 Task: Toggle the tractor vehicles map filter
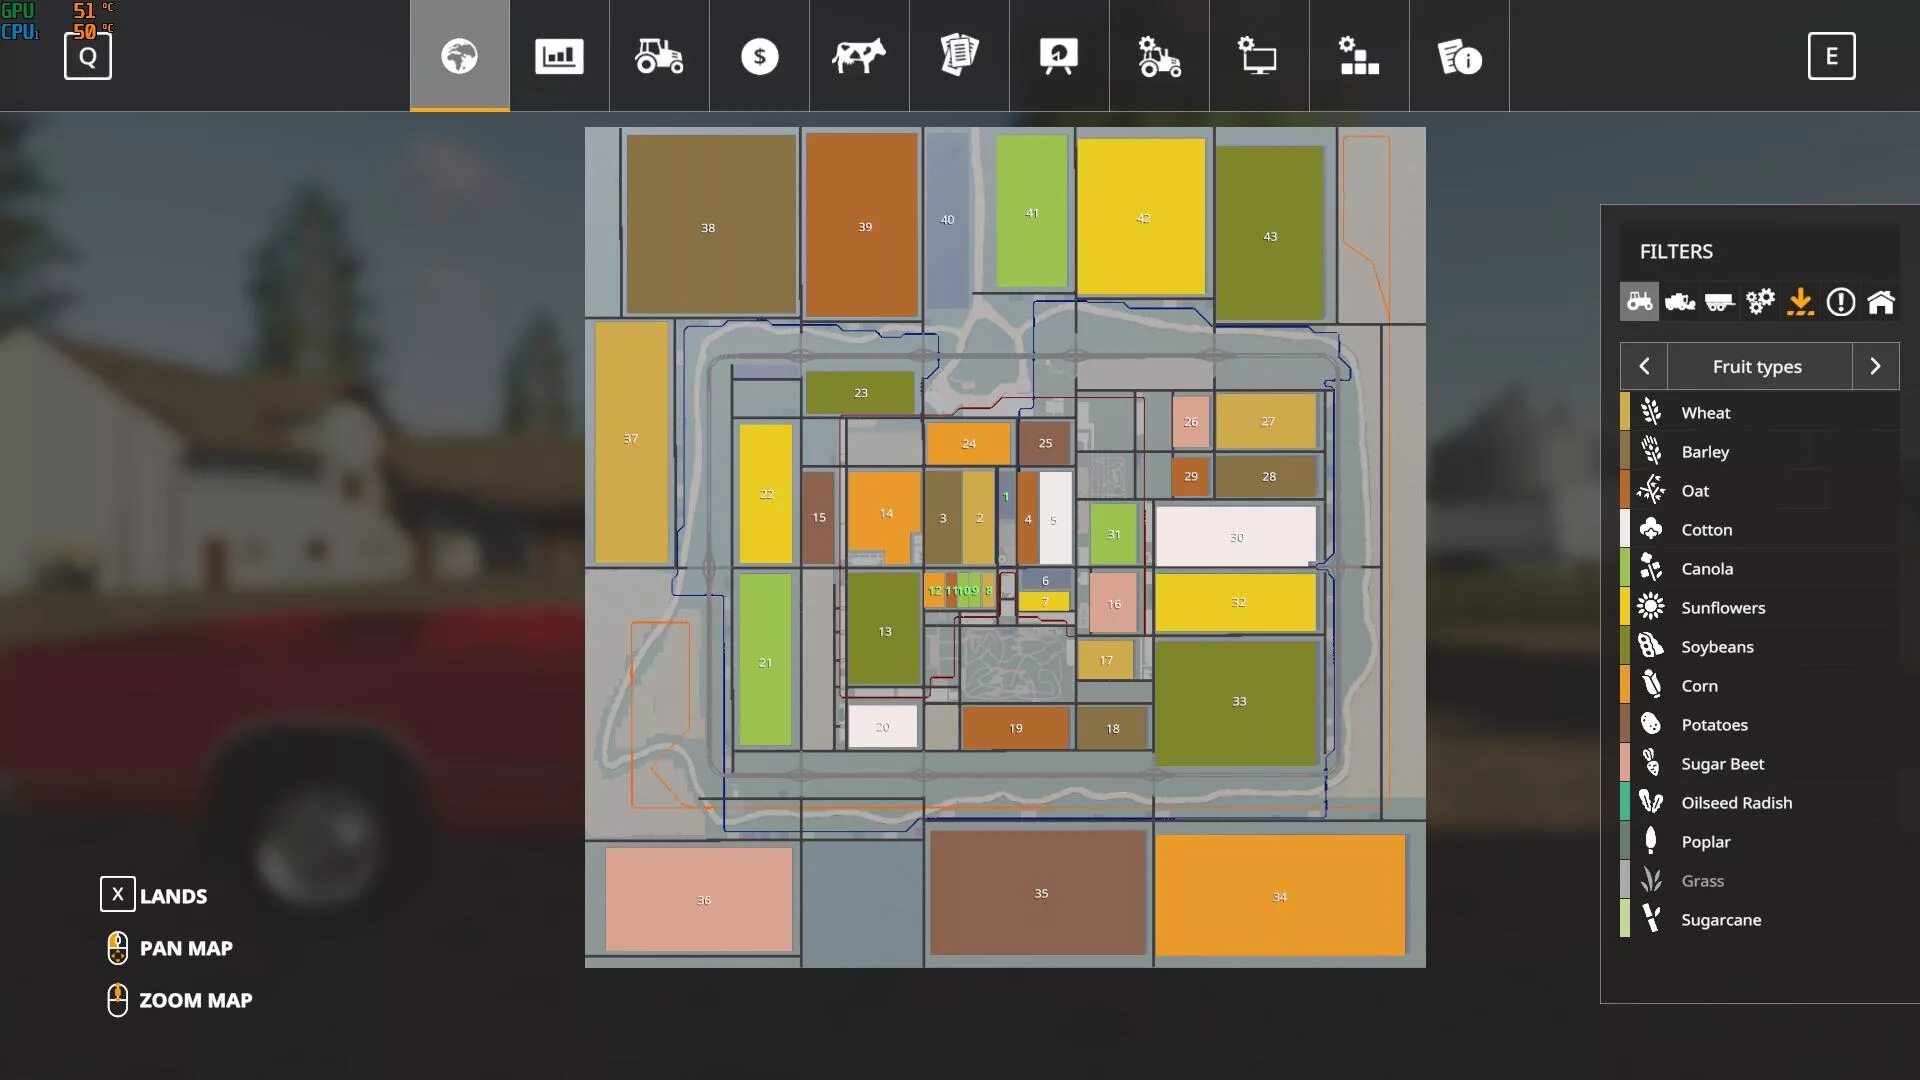click(1639, 301)
